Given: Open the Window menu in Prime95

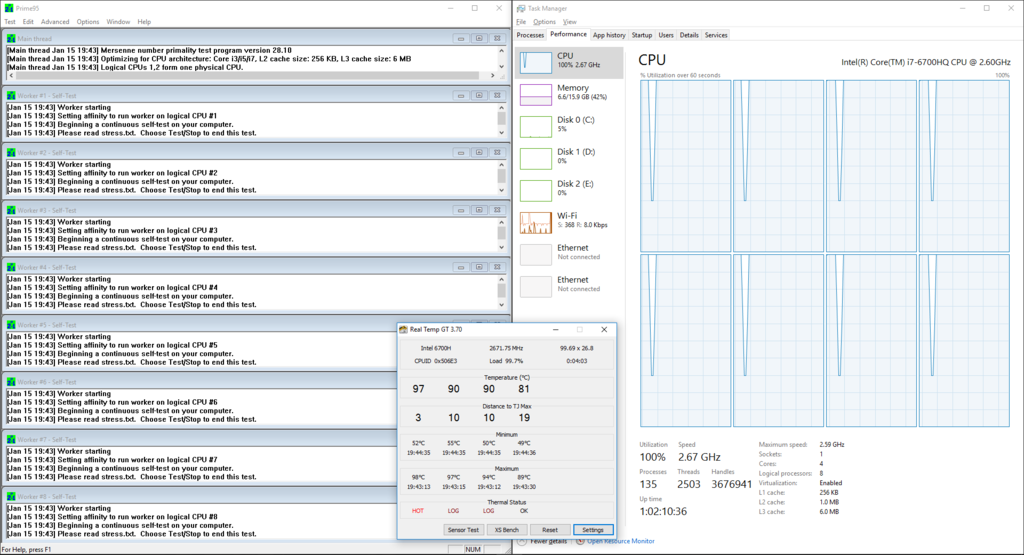Looking at the screenshot, I should [x=118, y=22].
